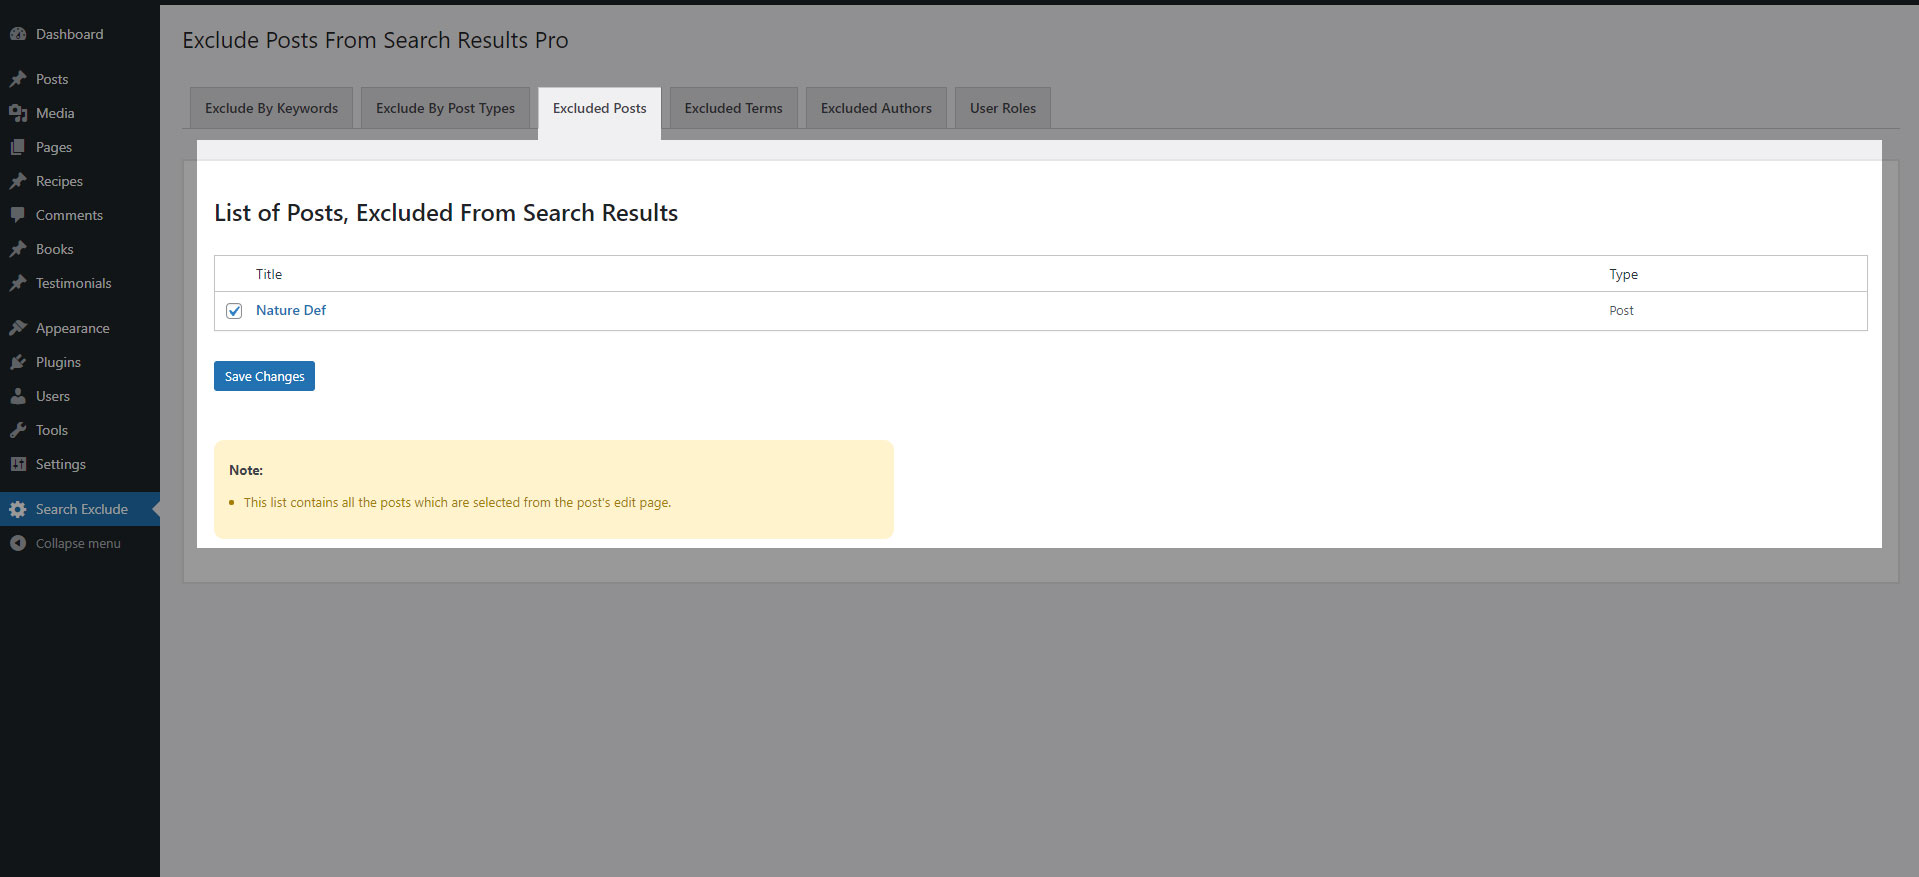Open the Recipes menu label
Screen dimensions: 1919x877
[59, 181]
